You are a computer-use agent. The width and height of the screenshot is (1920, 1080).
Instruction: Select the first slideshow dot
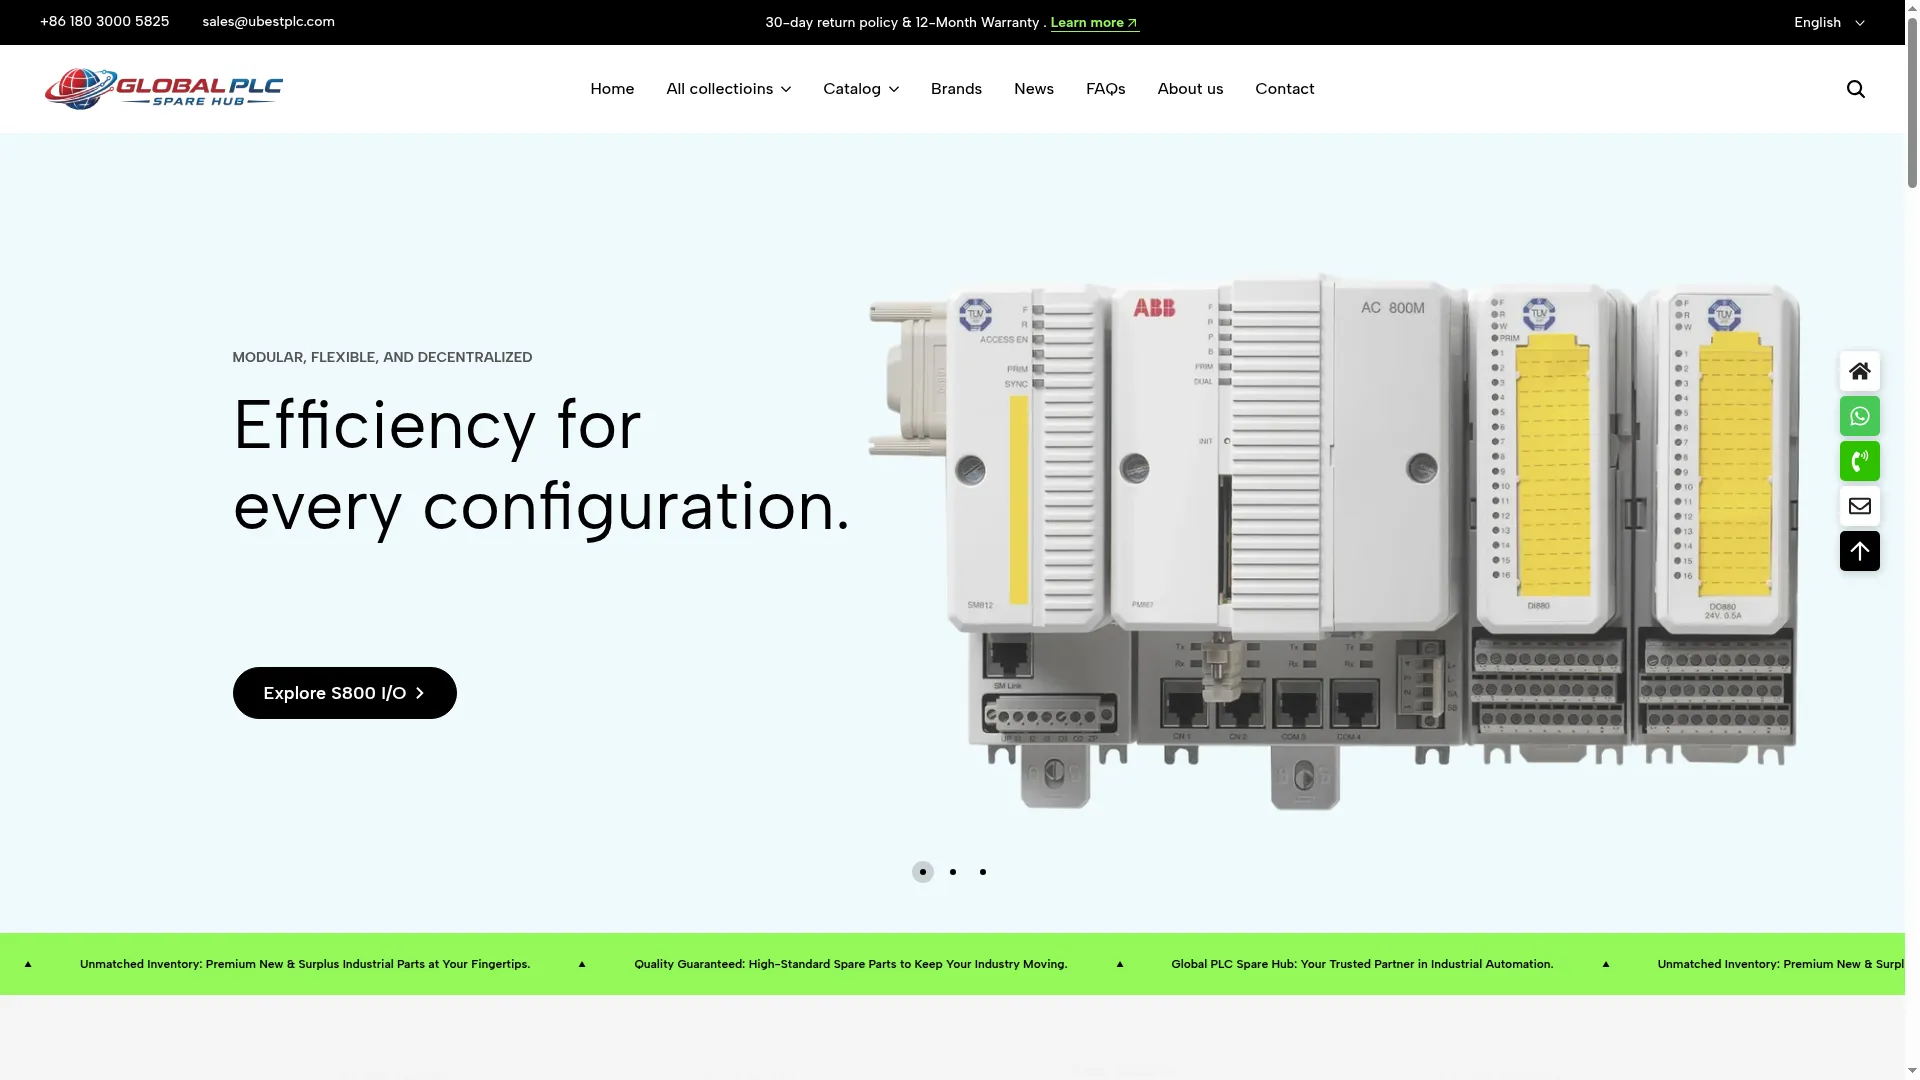pos(922,872)
